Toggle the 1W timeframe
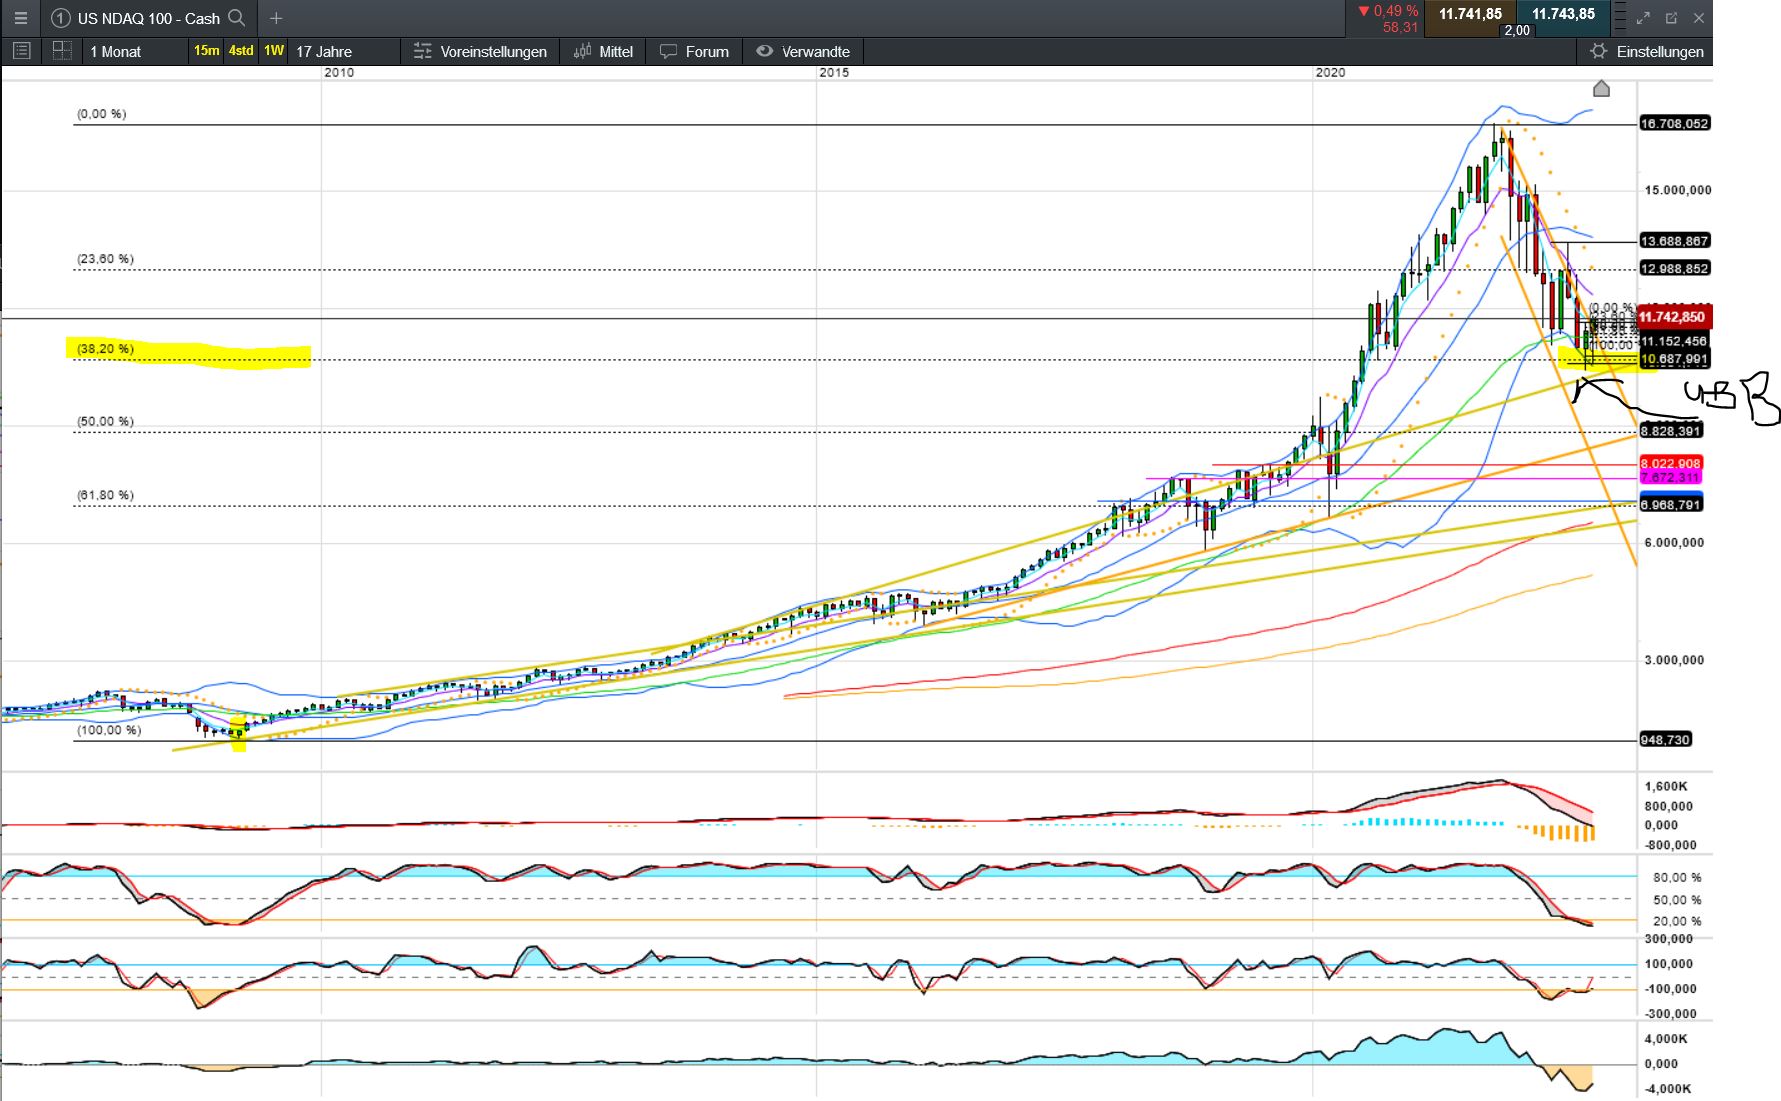Screen dimensions: 1781x1101 click(273, 51)
